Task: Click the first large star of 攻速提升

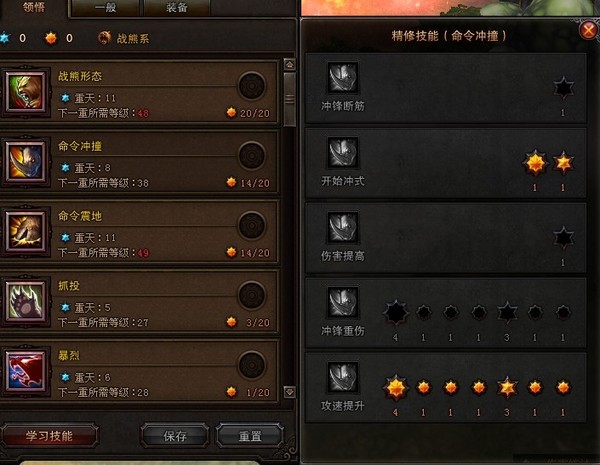Action: (x=396, y=388)
